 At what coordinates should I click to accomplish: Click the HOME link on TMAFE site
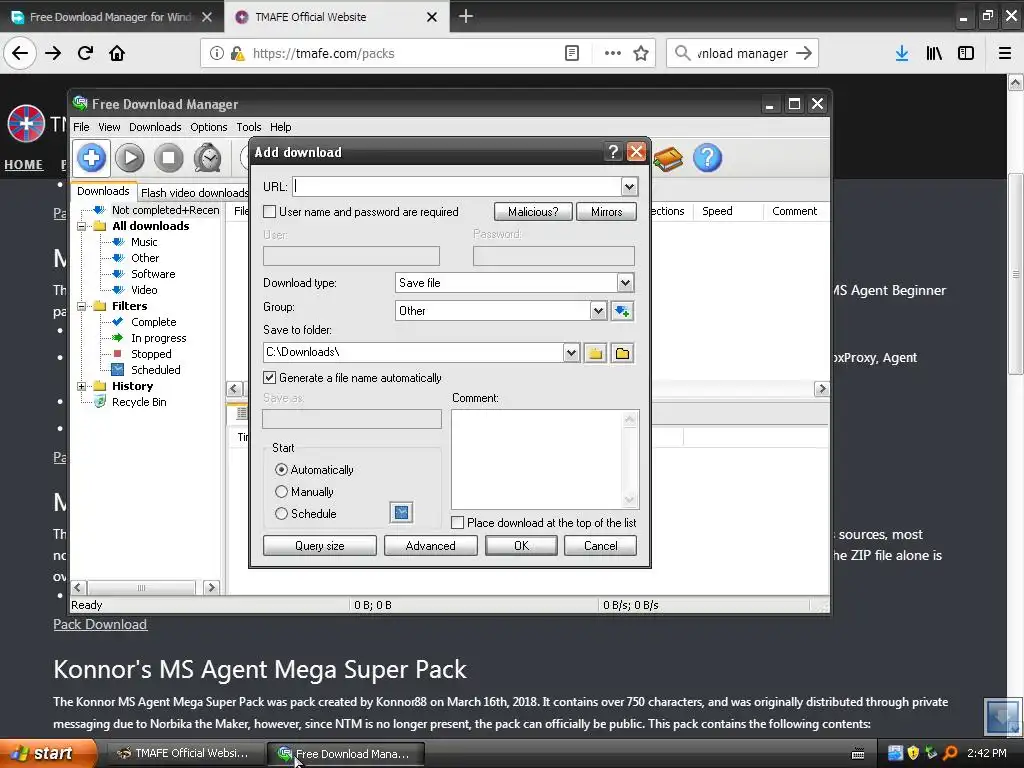click(x=24, y=165)
